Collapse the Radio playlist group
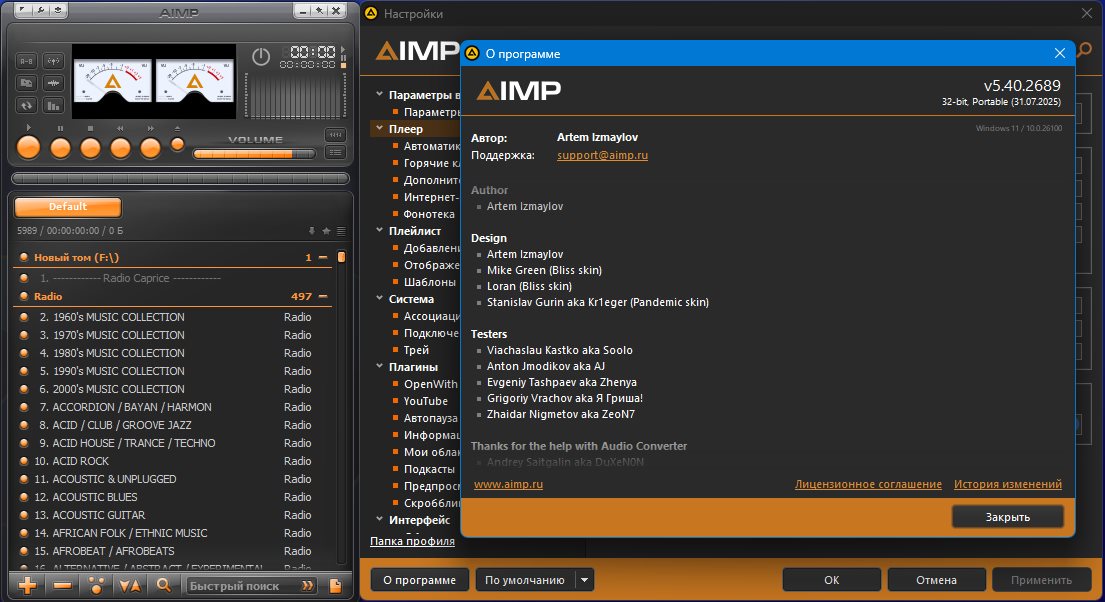The image size is (1105, 602). point(323,297)
